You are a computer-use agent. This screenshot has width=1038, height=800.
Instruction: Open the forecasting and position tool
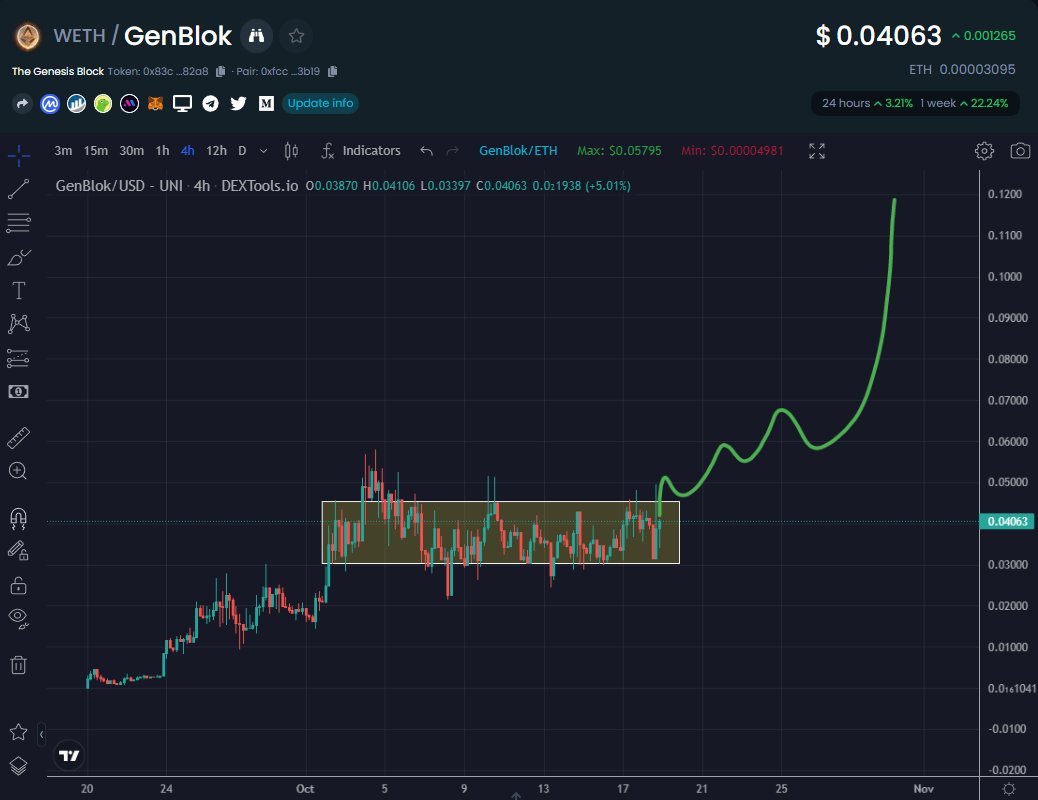click(19, 358)
